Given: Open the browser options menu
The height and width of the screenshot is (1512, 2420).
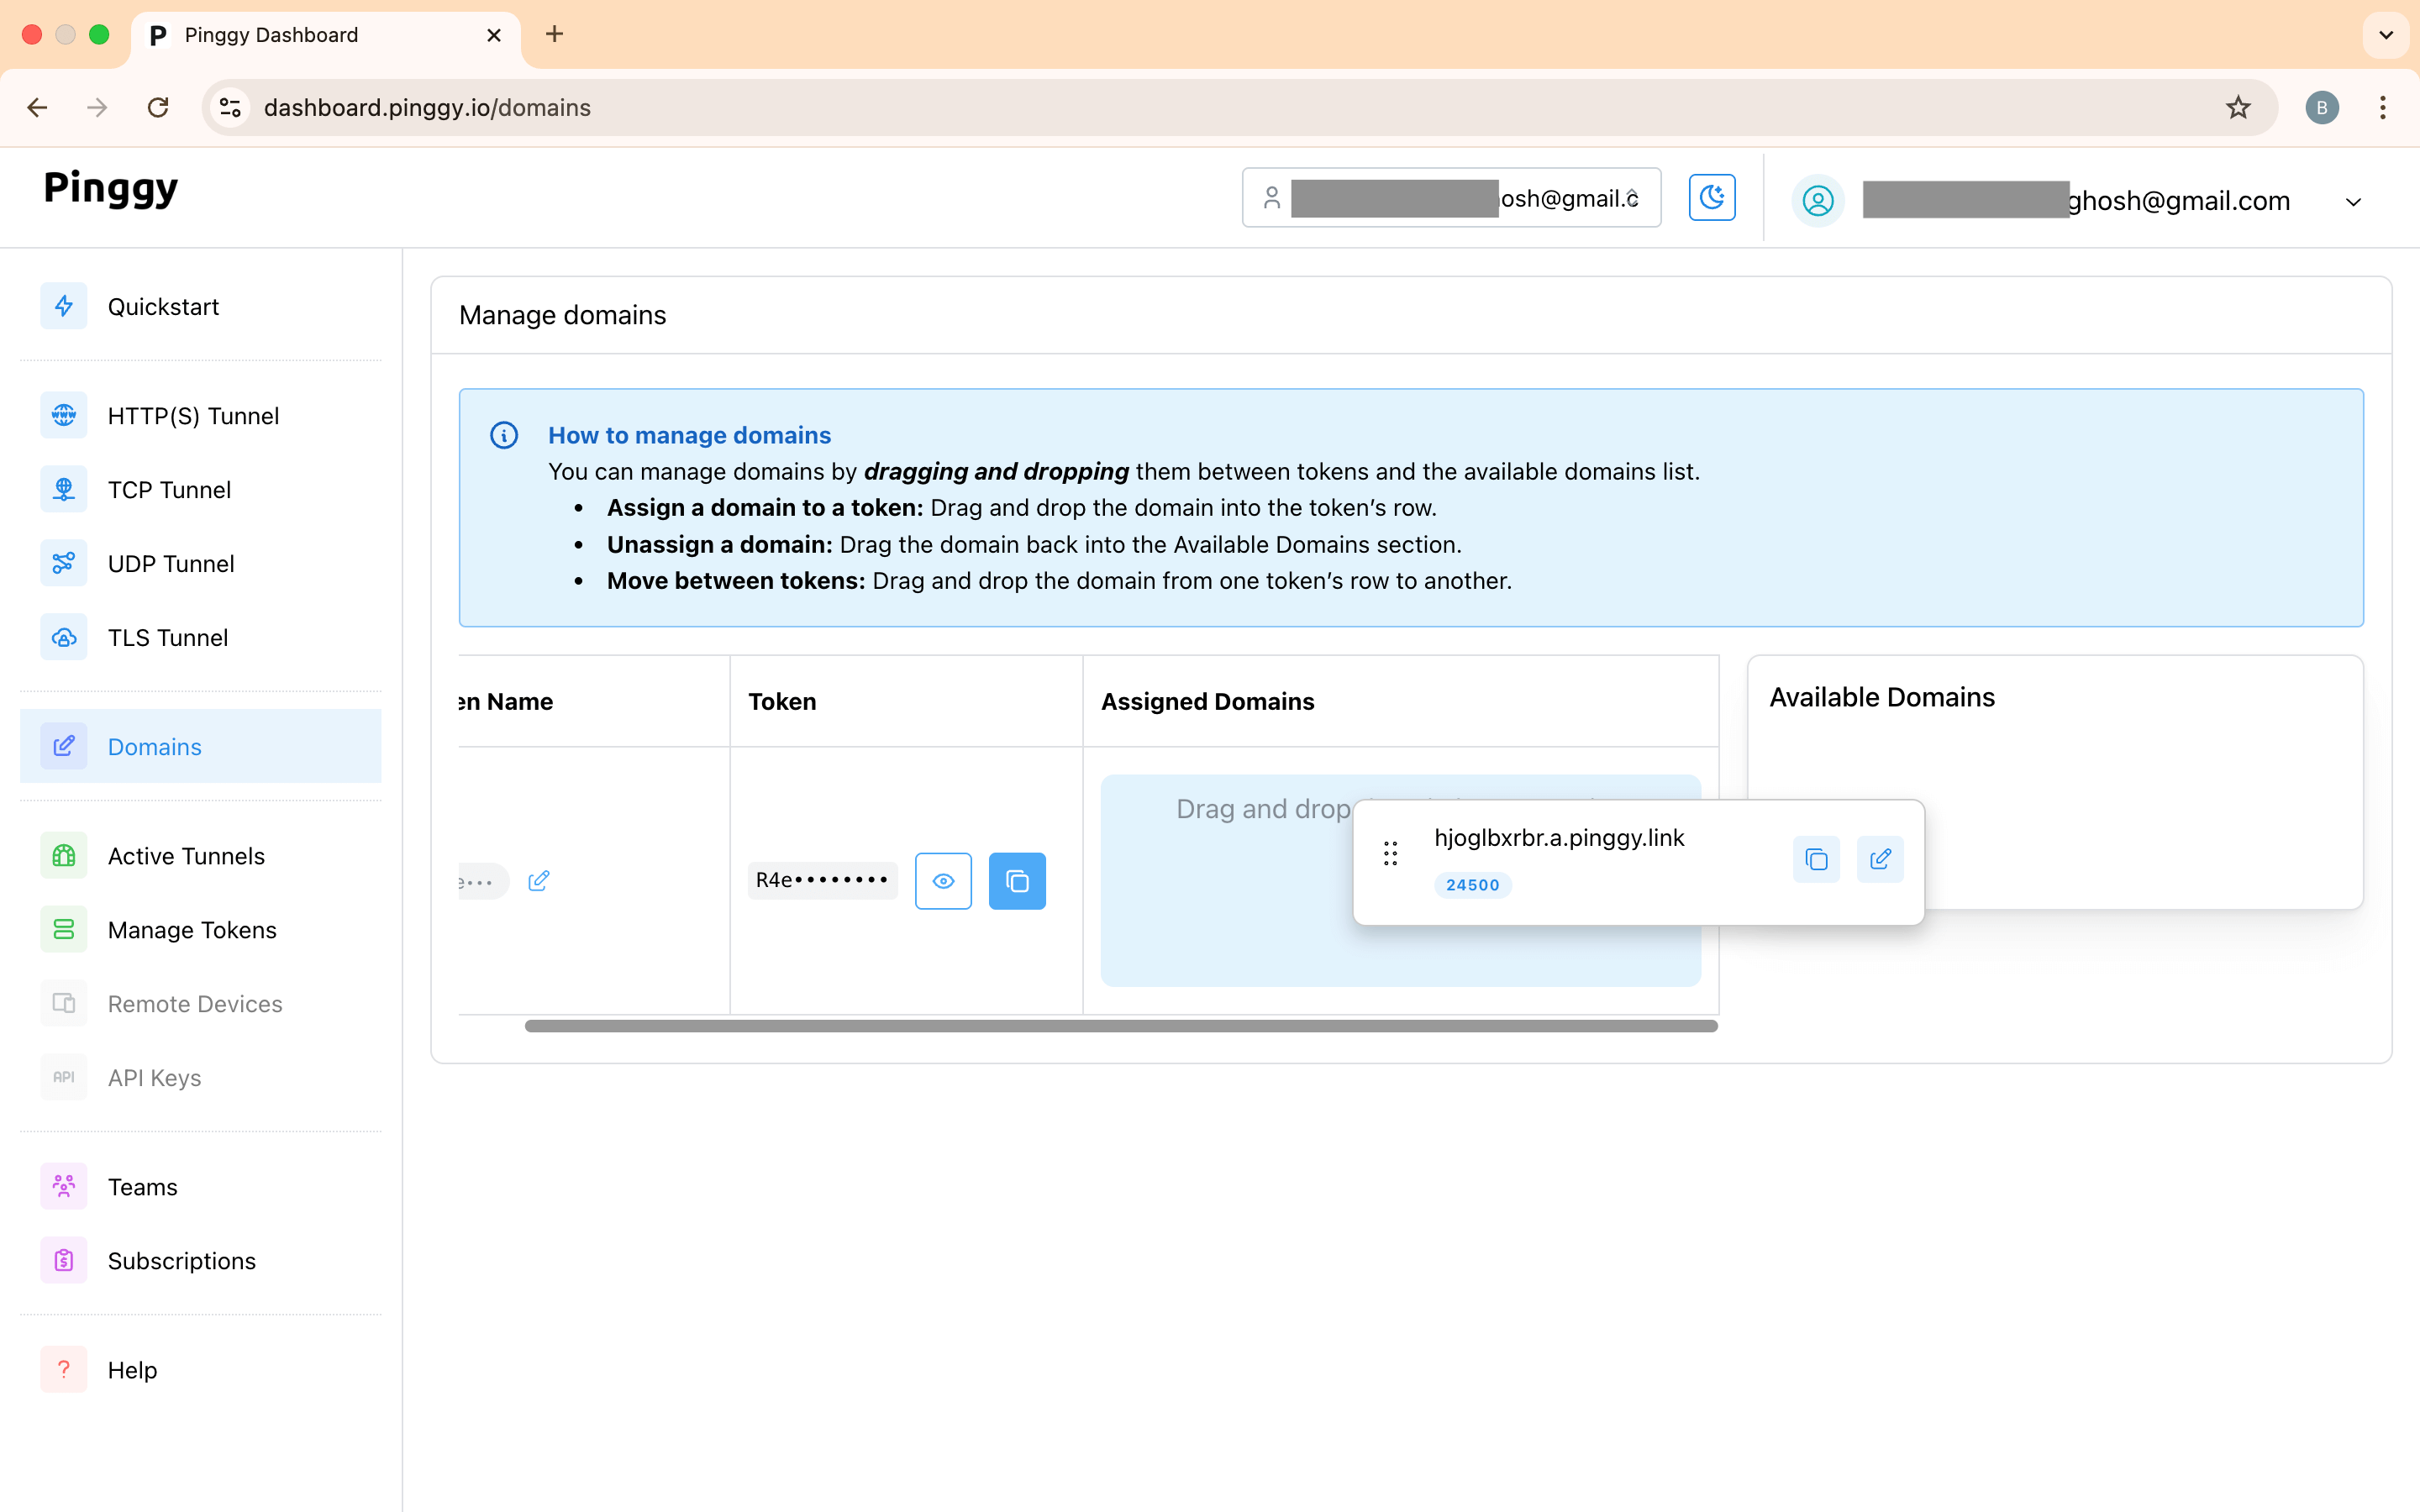Looking at the screenshot, I should coord(2383,107).
